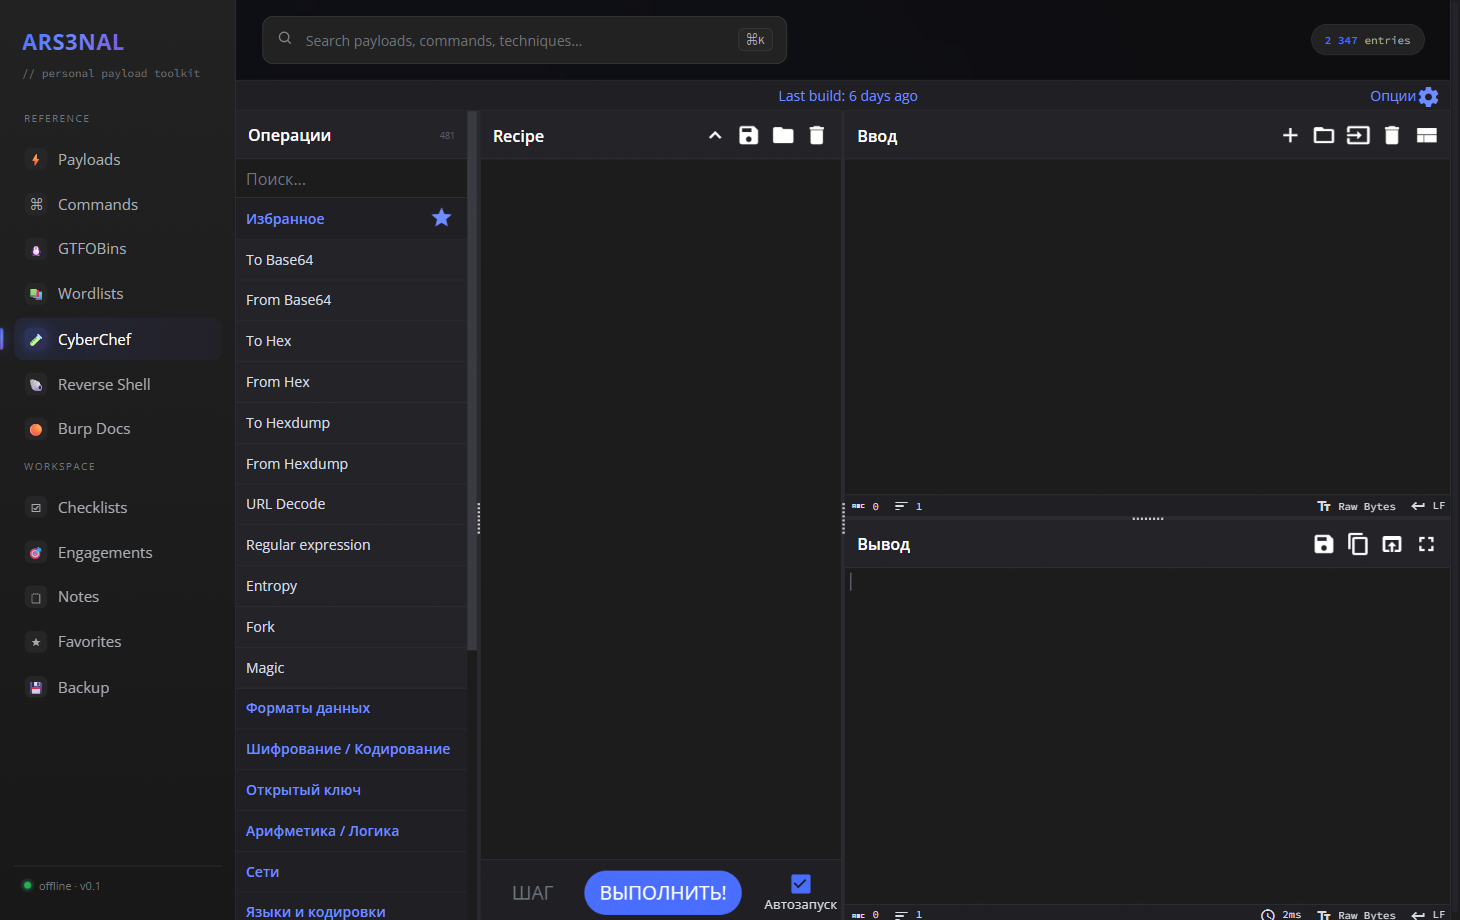Open output Raw Bytes encoding selector

point(1357,914)
